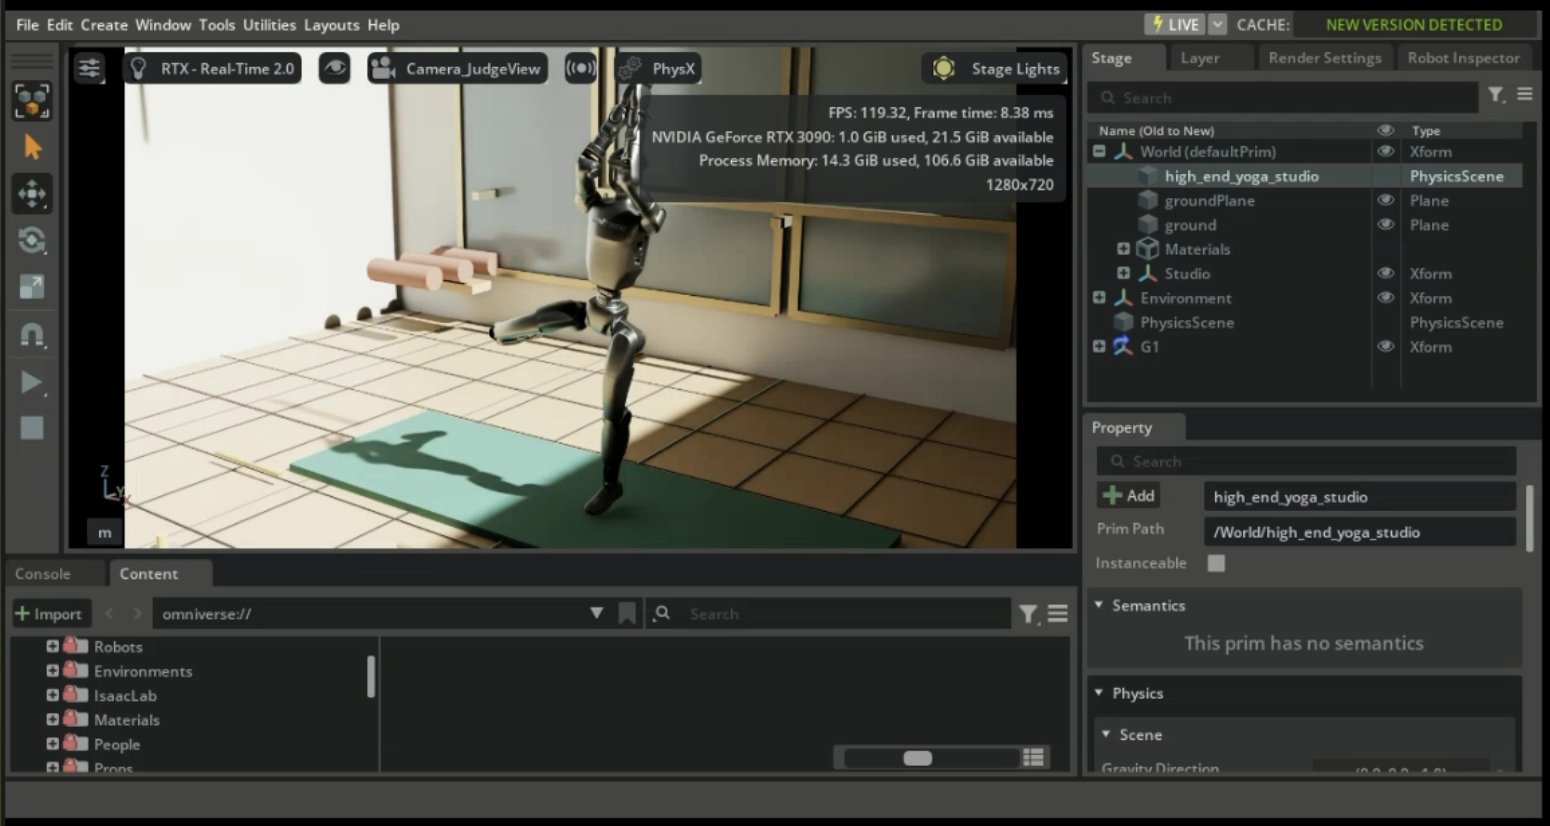The width and height of the screenshot is (1550, 826).
Task: Collapse the Scene subsection
Action: 1107,734
